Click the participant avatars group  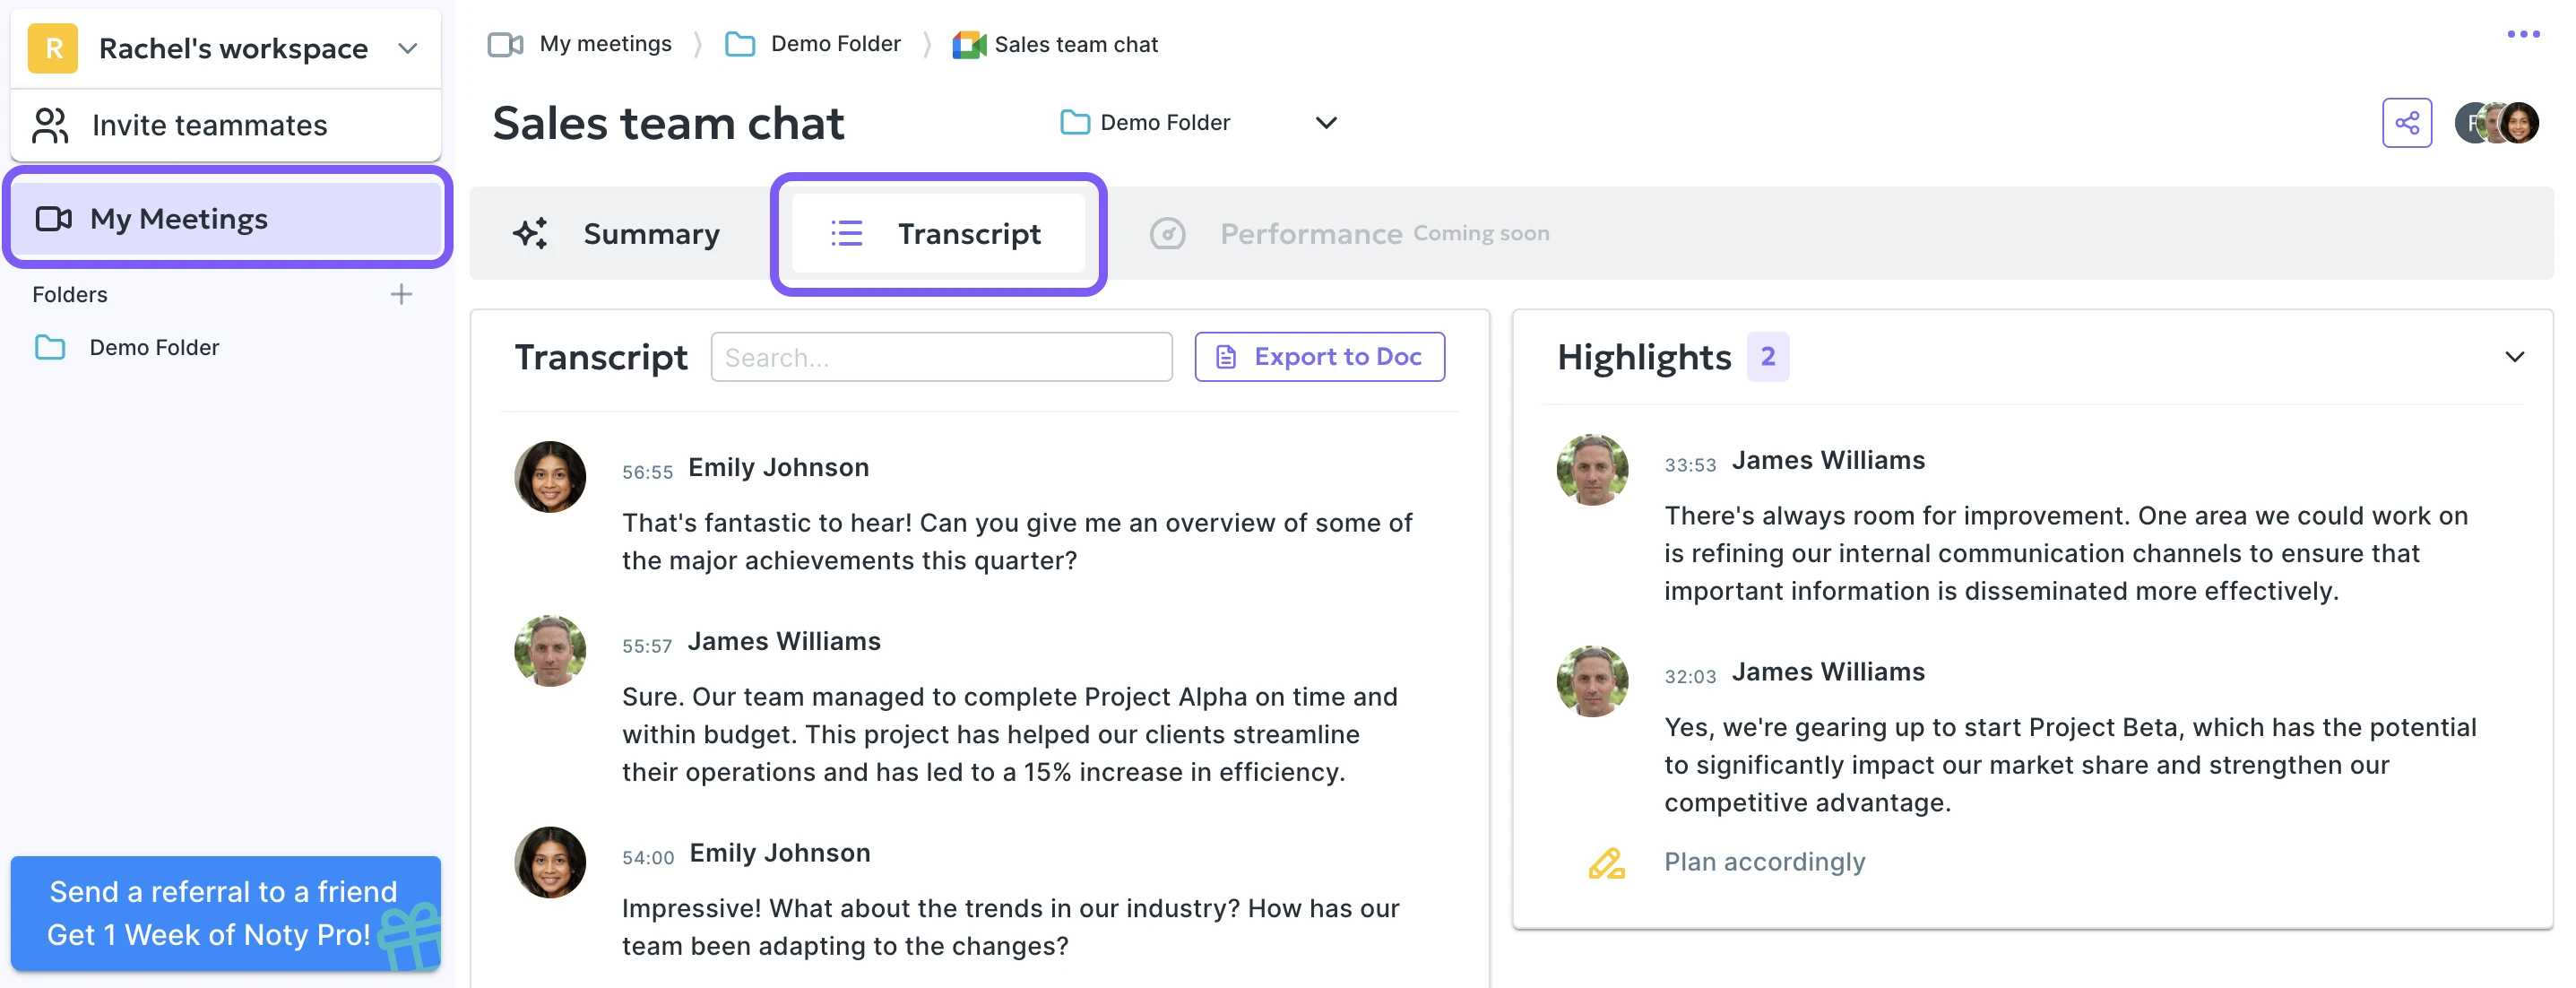pyautogui.click(x=2496, y=123)
